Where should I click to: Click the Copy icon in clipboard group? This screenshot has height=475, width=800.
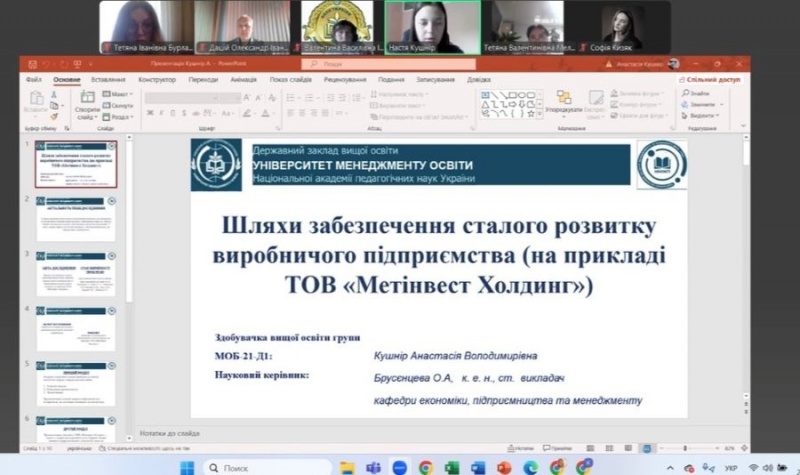coord(54,106)
